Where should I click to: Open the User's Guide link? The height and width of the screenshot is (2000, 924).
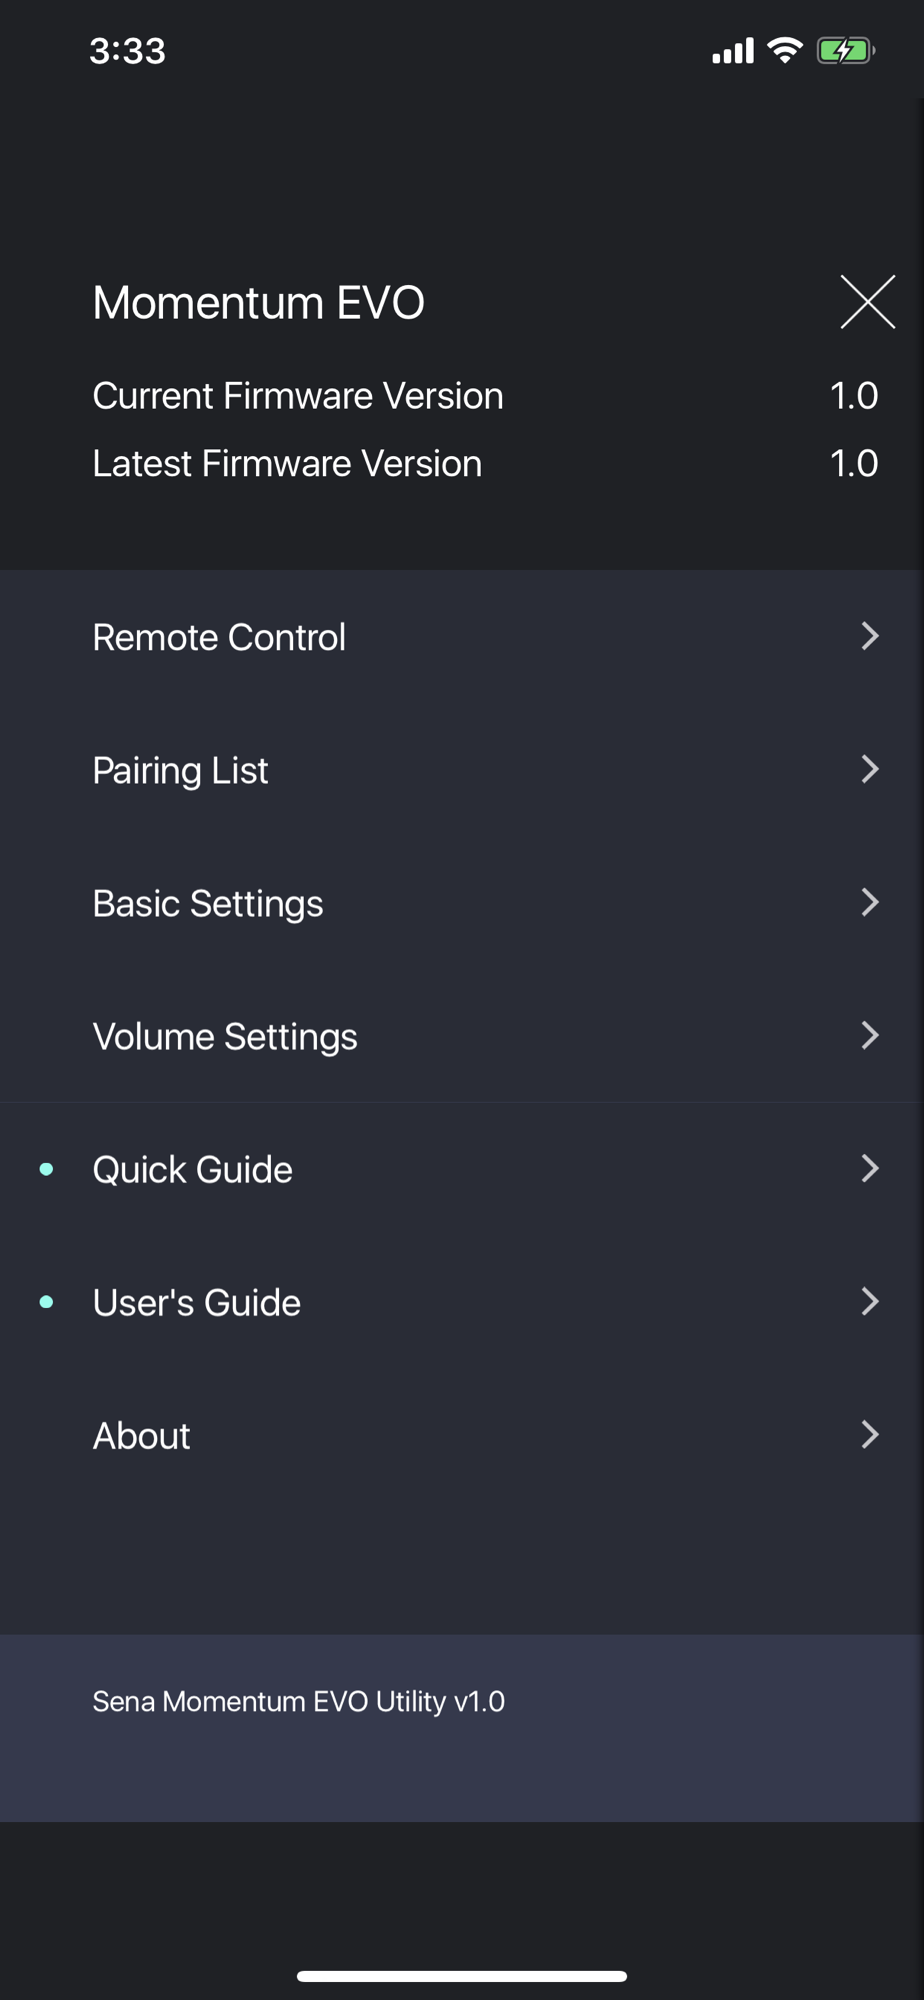tap(462, 1302)
